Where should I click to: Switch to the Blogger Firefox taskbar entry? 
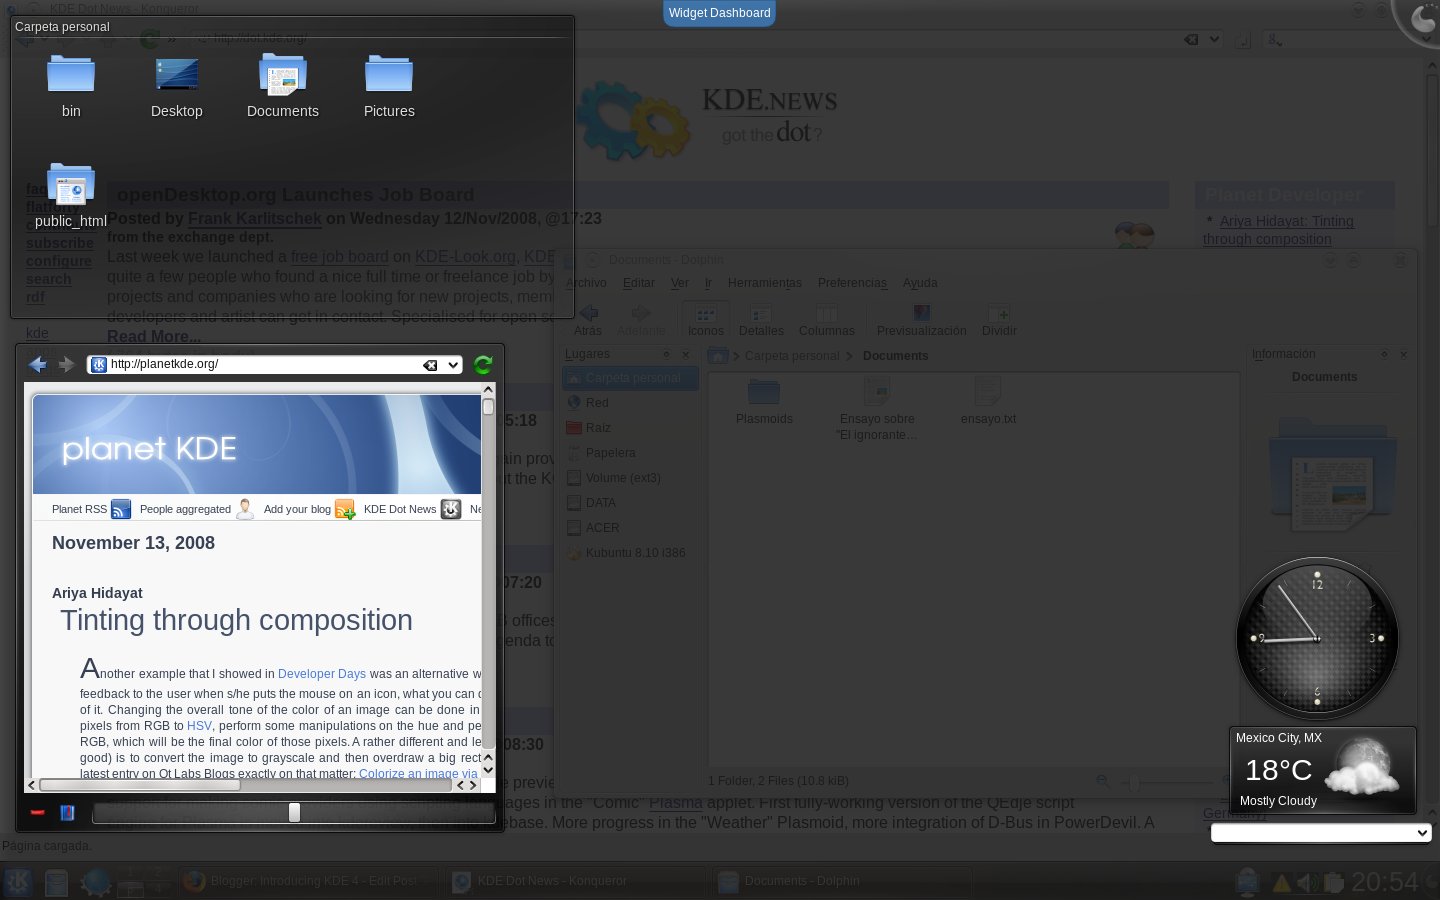[308, 881]
